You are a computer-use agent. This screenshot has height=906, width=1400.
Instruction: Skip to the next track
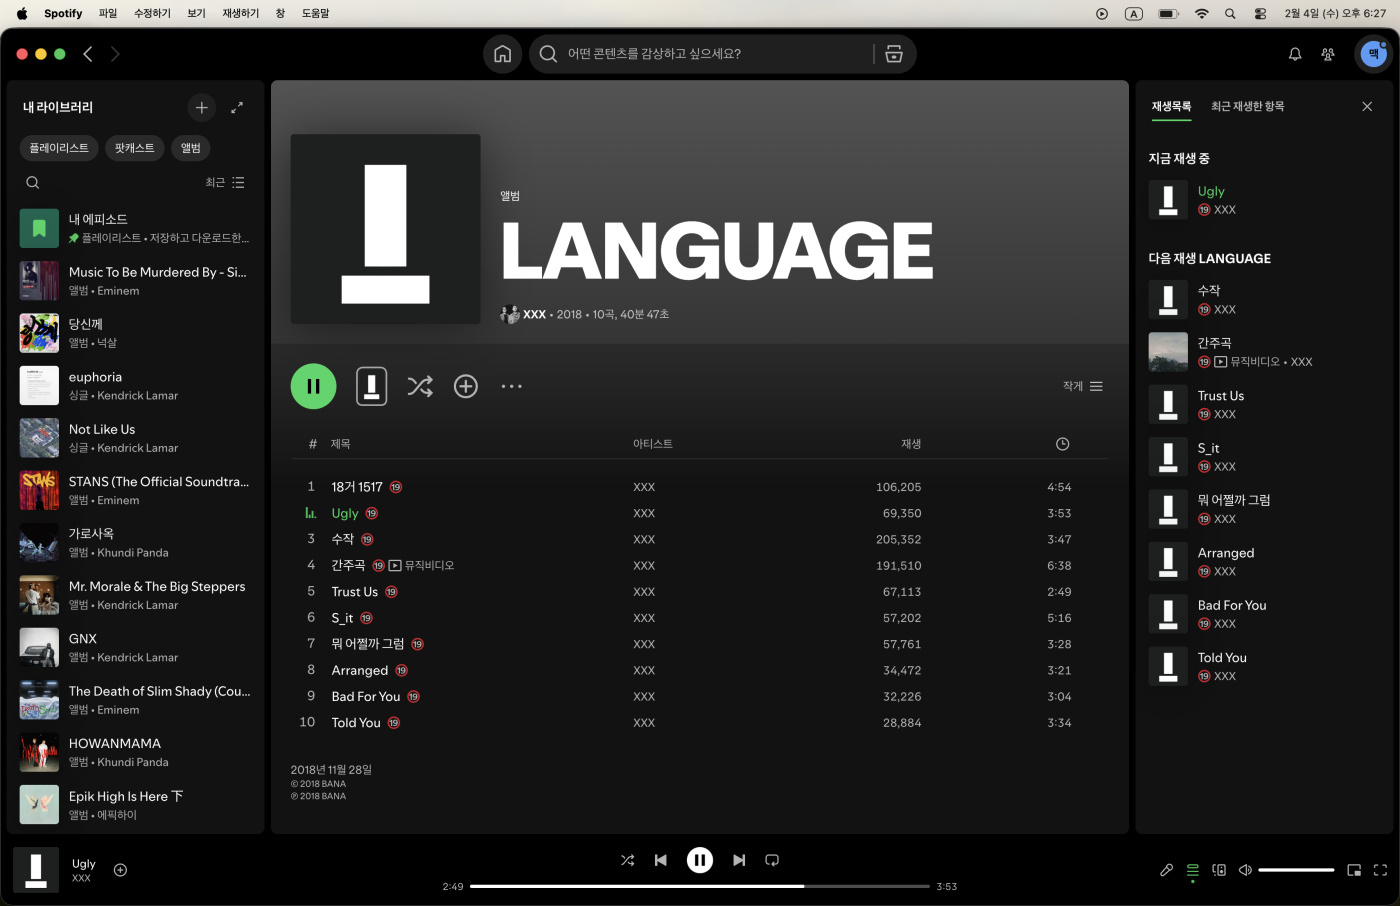tap(739, 860)
